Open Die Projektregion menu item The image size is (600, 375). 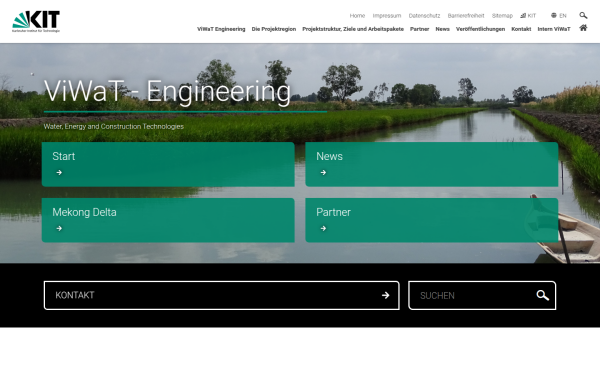[274, 29]
